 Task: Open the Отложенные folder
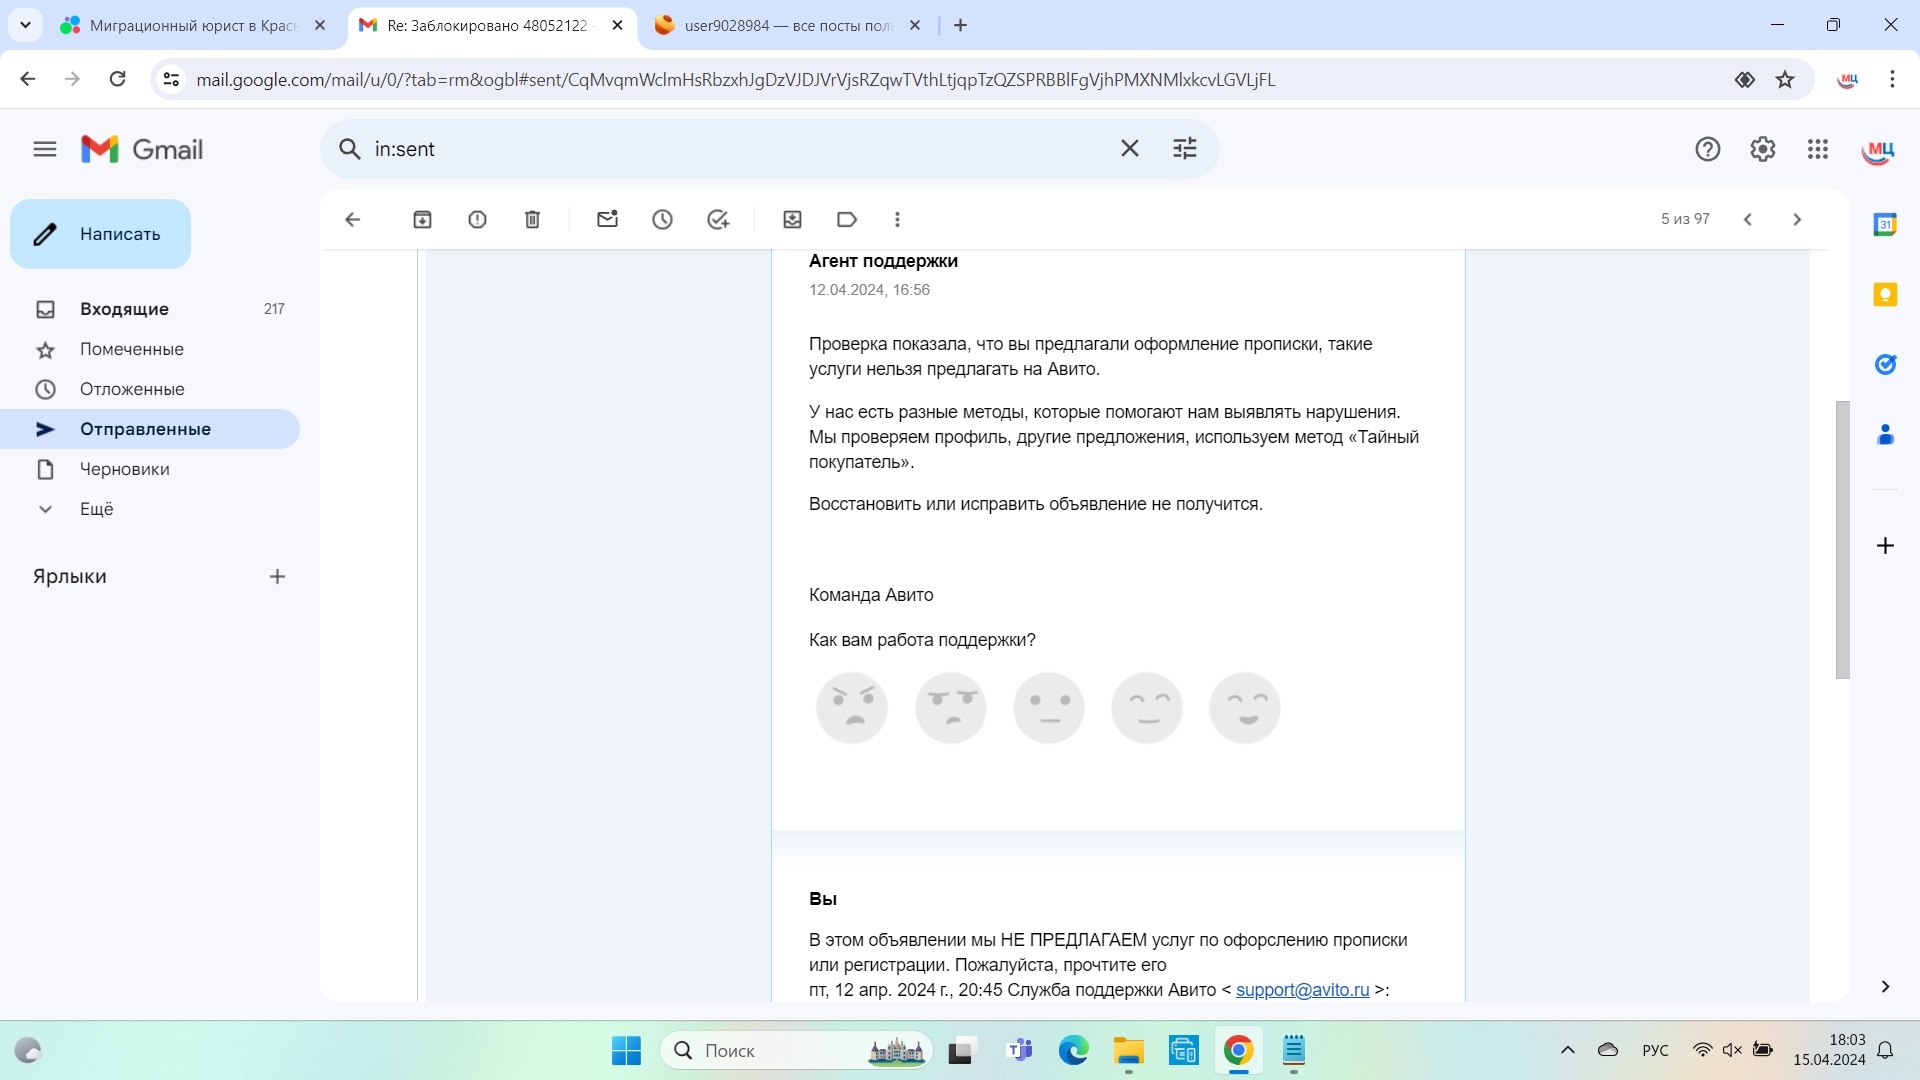(x=150, y=389)
